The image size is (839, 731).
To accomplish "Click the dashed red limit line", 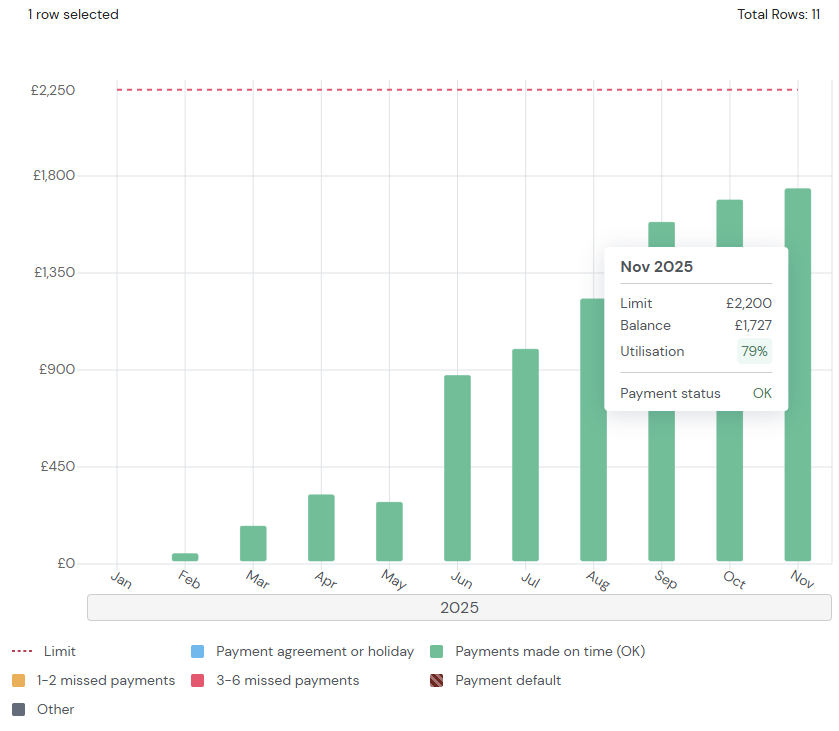I will [x=400, y=90].
